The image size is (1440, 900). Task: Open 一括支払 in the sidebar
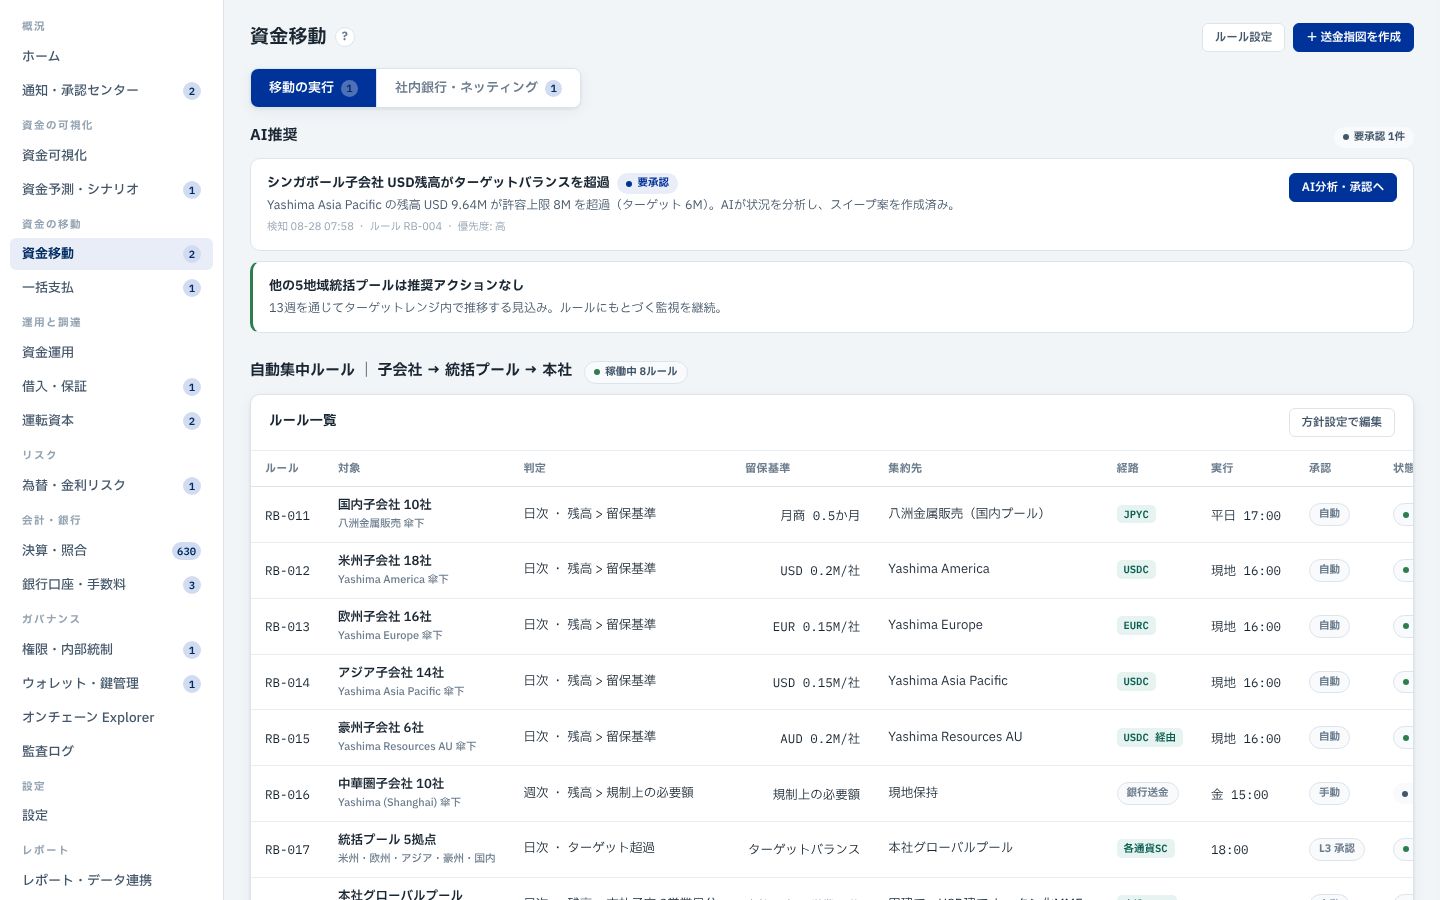111,288
